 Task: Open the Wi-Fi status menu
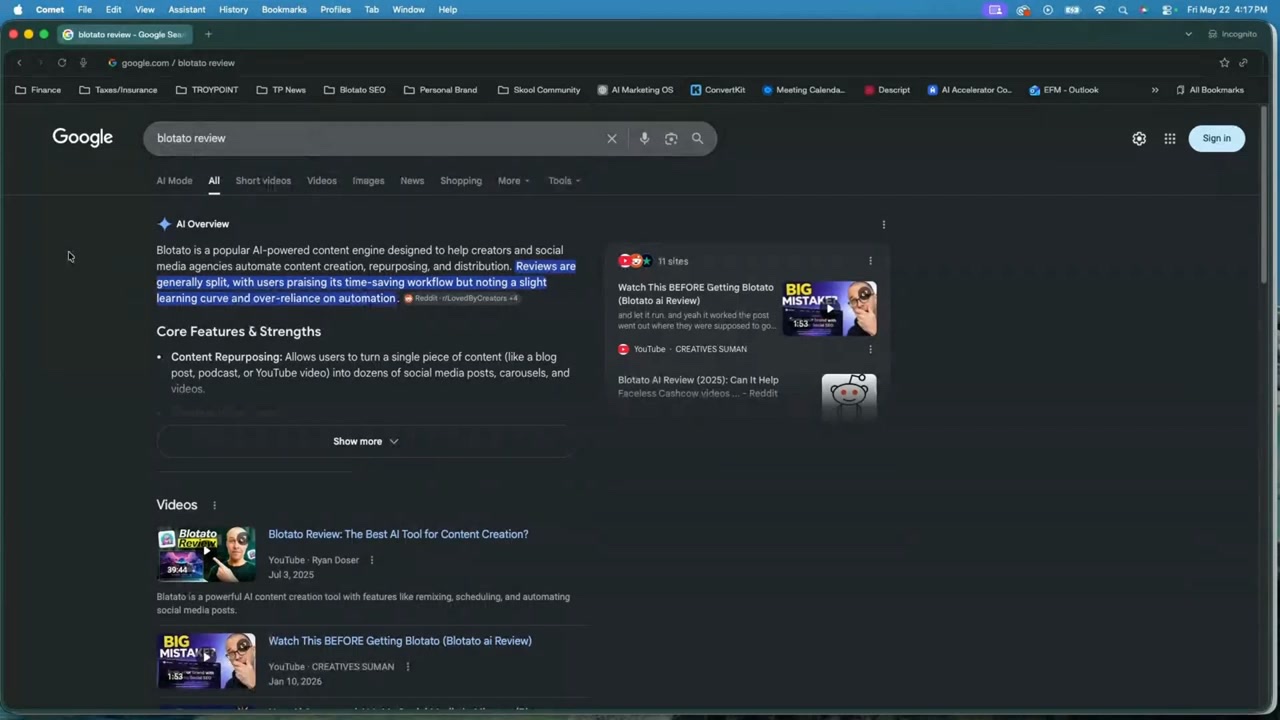(x=1100, y=10)
